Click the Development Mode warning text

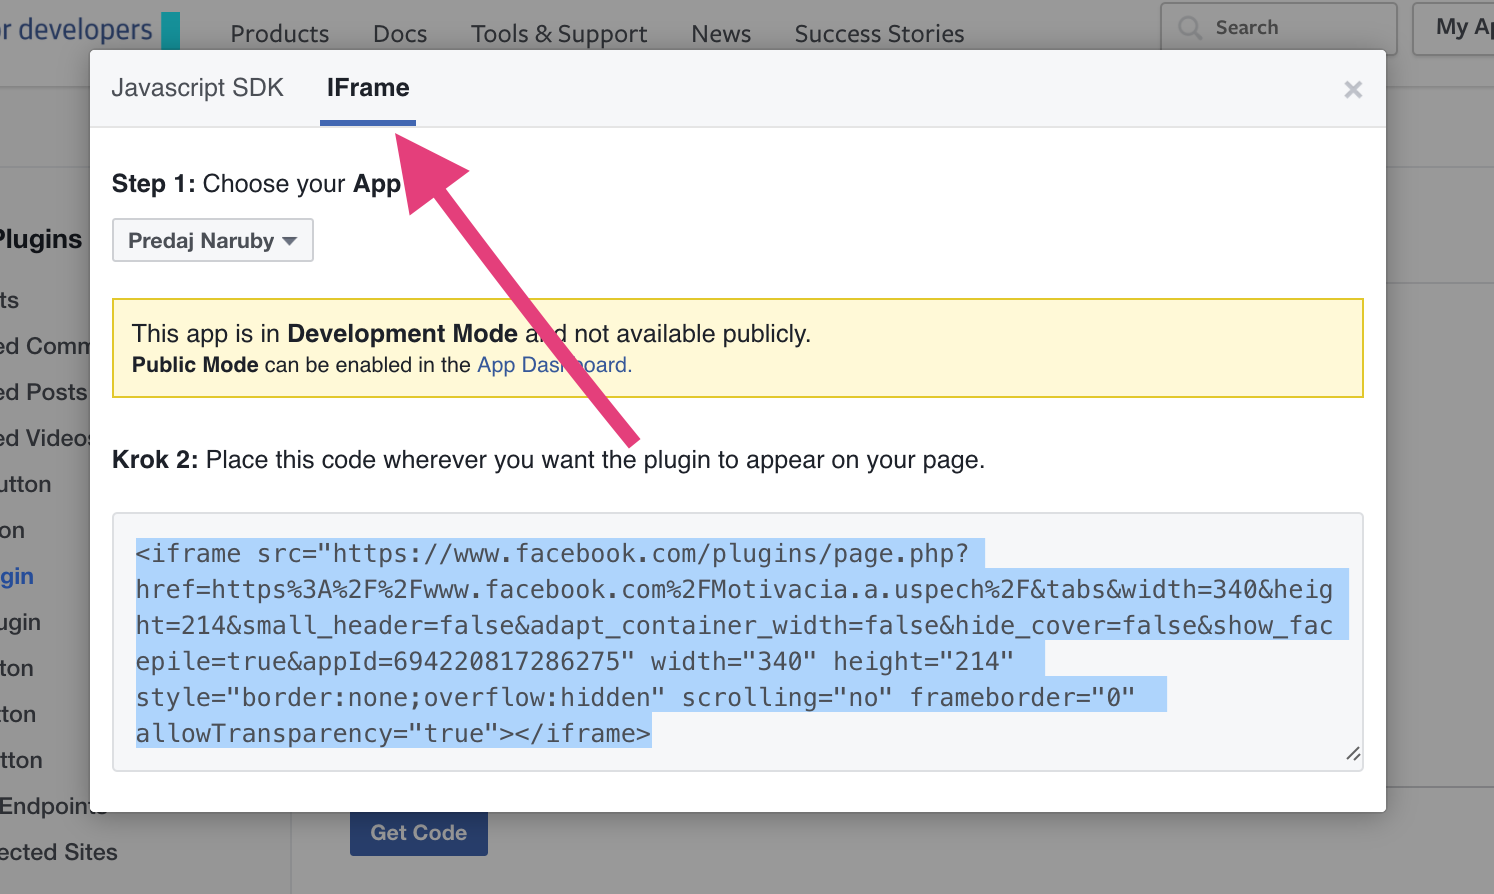[471, 334]
